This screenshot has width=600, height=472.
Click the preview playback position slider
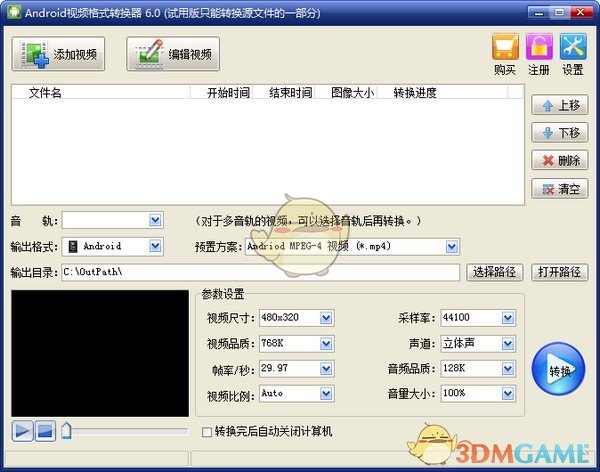[x=125, y=432]
